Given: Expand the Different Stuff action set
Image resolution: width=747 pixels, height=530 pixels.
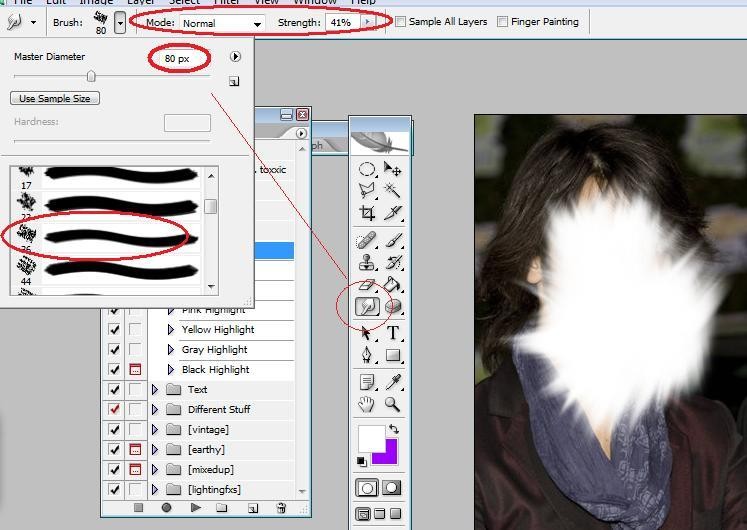Looking at the screenshot, I should pos(154,410).
